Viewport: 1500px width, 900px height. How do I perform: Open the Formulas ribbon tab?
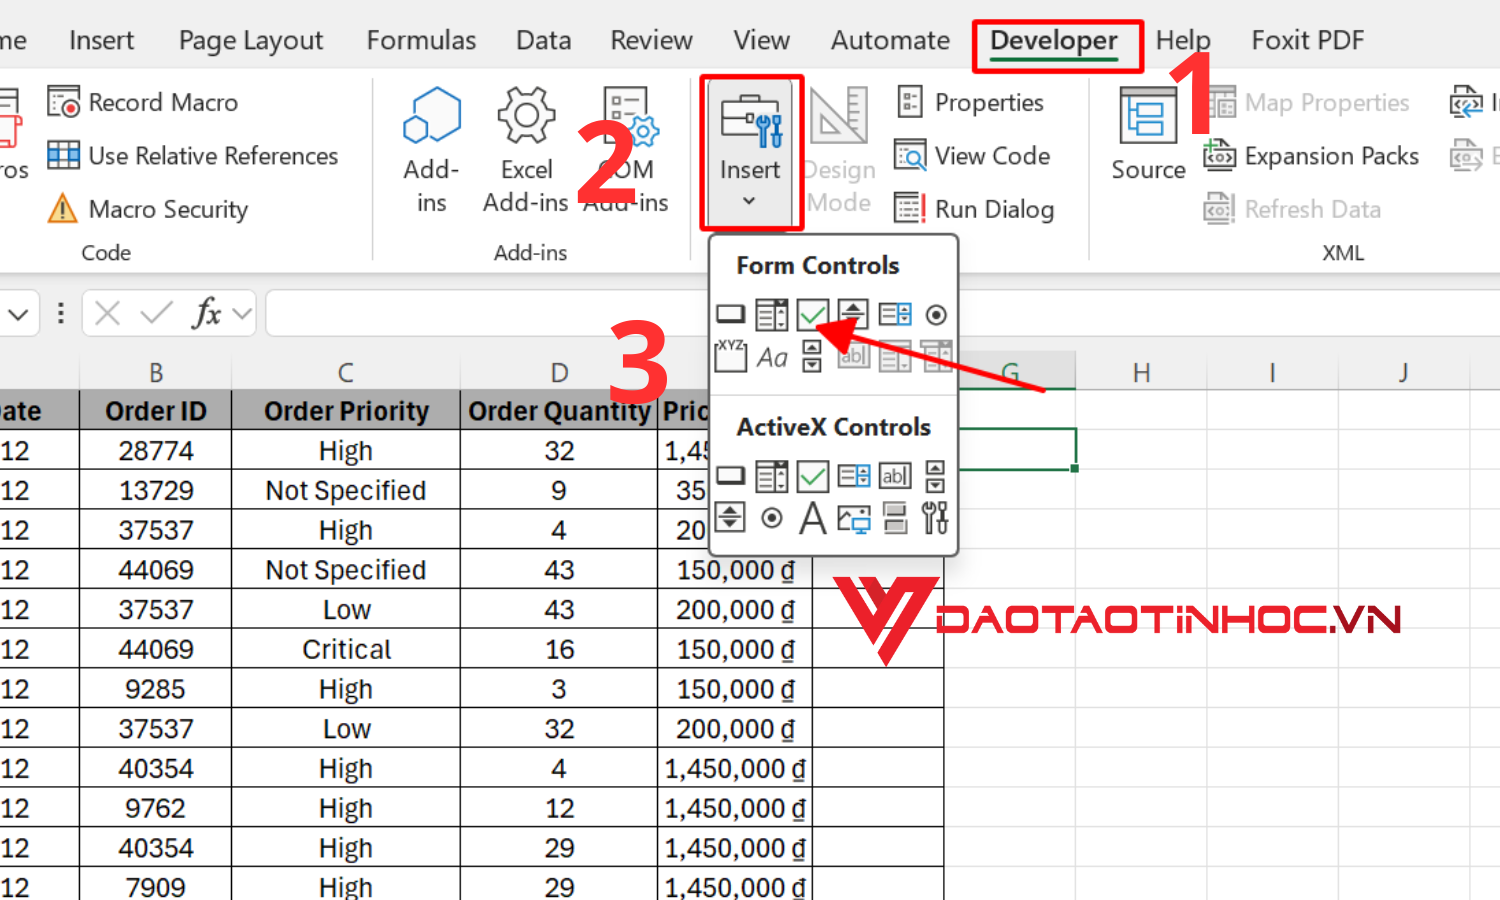click(x=421, y=40)
